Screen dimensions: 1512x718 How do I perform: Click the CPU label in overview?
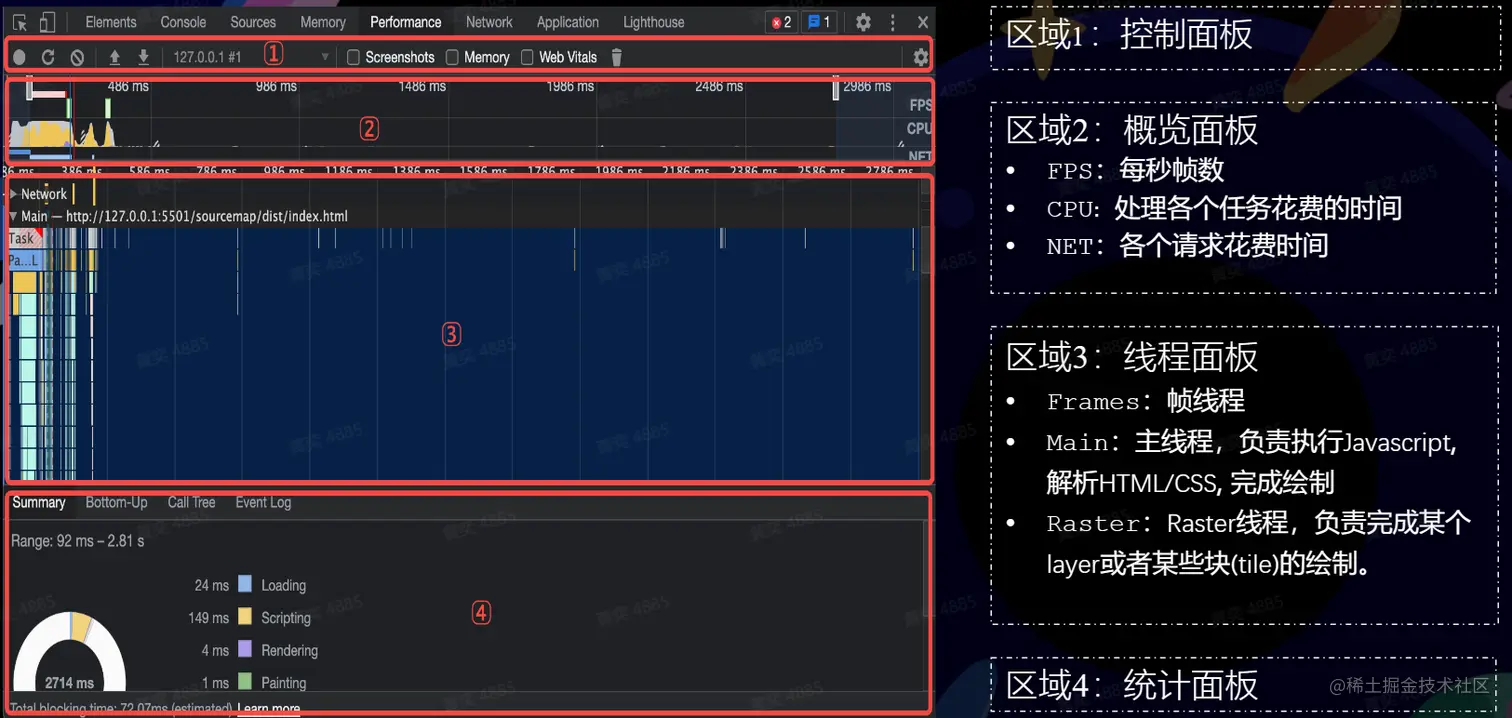(x=919, y=129)
